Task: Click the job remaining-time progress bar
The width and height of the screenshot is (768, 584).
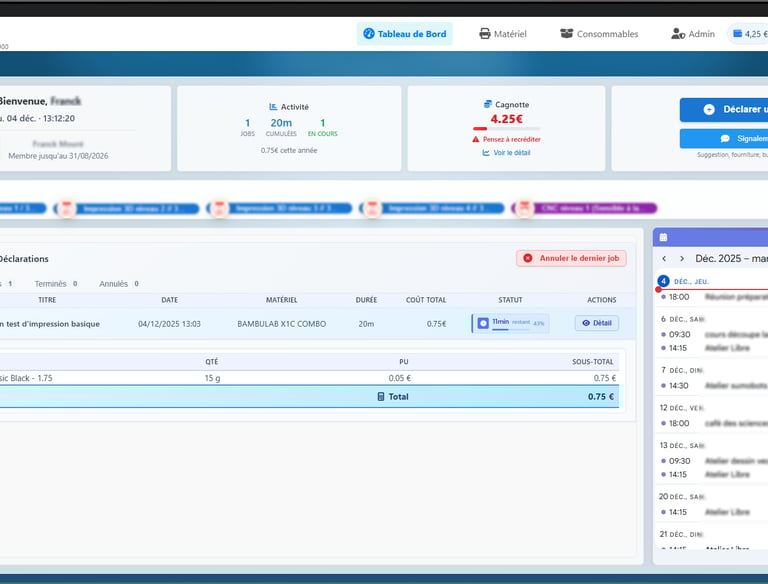Action: [510, 330]
